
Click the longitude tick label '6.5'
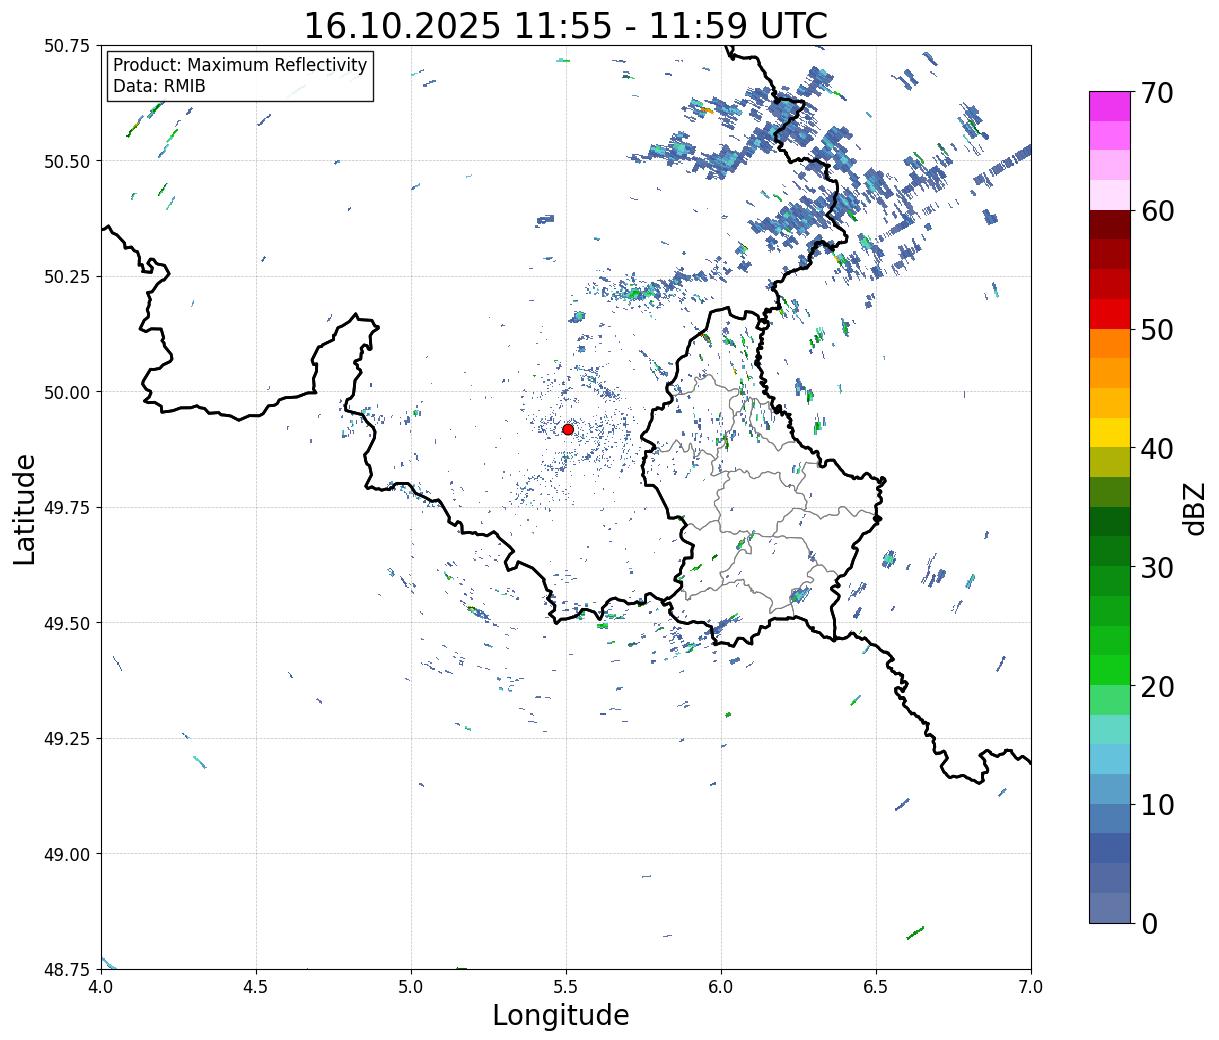click(x=876, y=986)
